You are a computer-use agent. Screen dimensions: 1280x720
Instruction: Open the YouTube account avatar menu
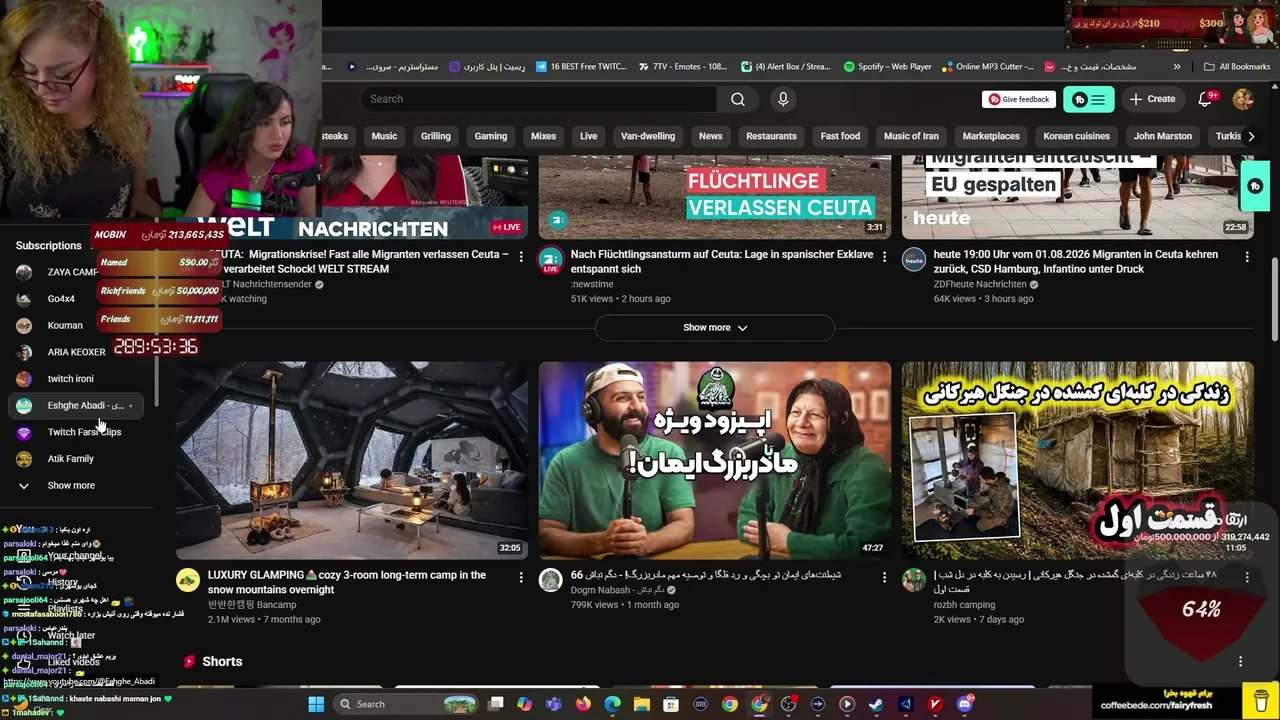(1243, 99)
